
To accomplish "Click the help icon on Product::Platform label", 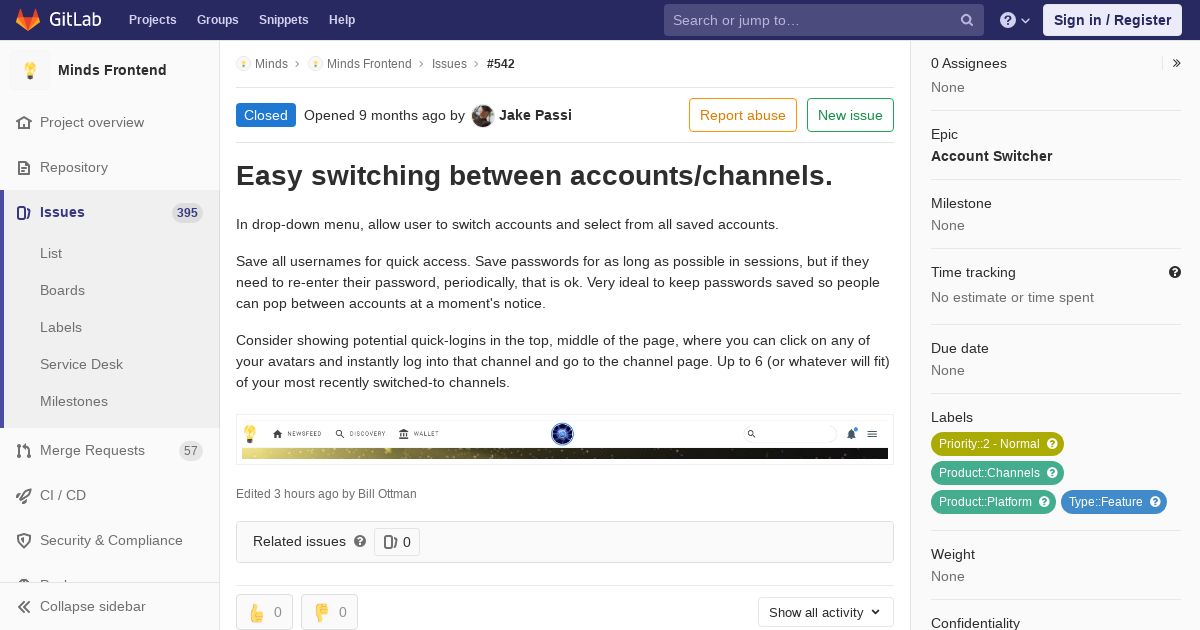I will pos(1044,502).
